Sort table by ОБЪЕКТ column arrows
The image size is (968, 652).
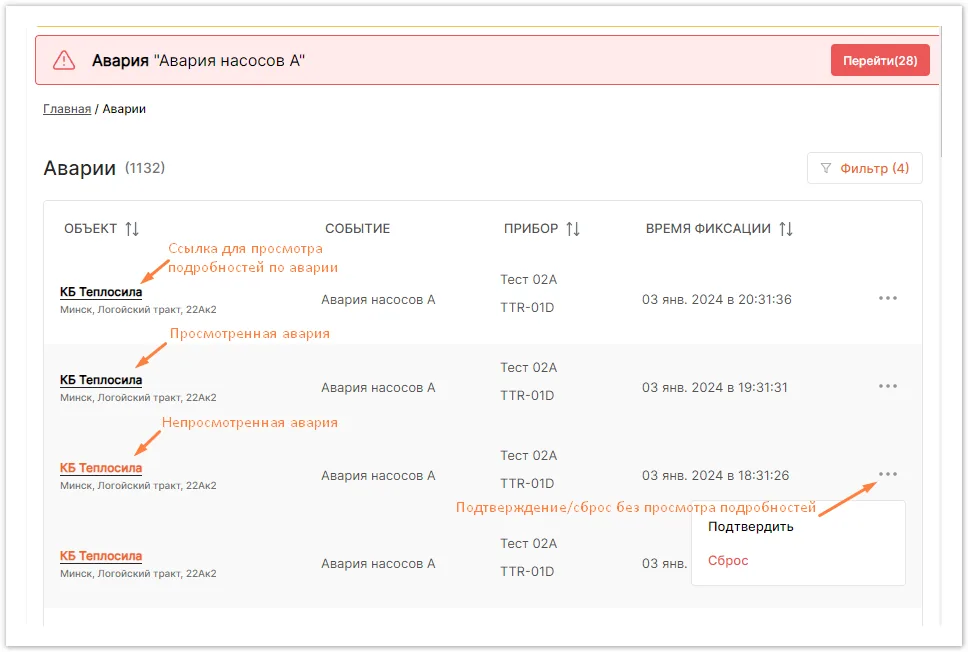coord(132,229)
